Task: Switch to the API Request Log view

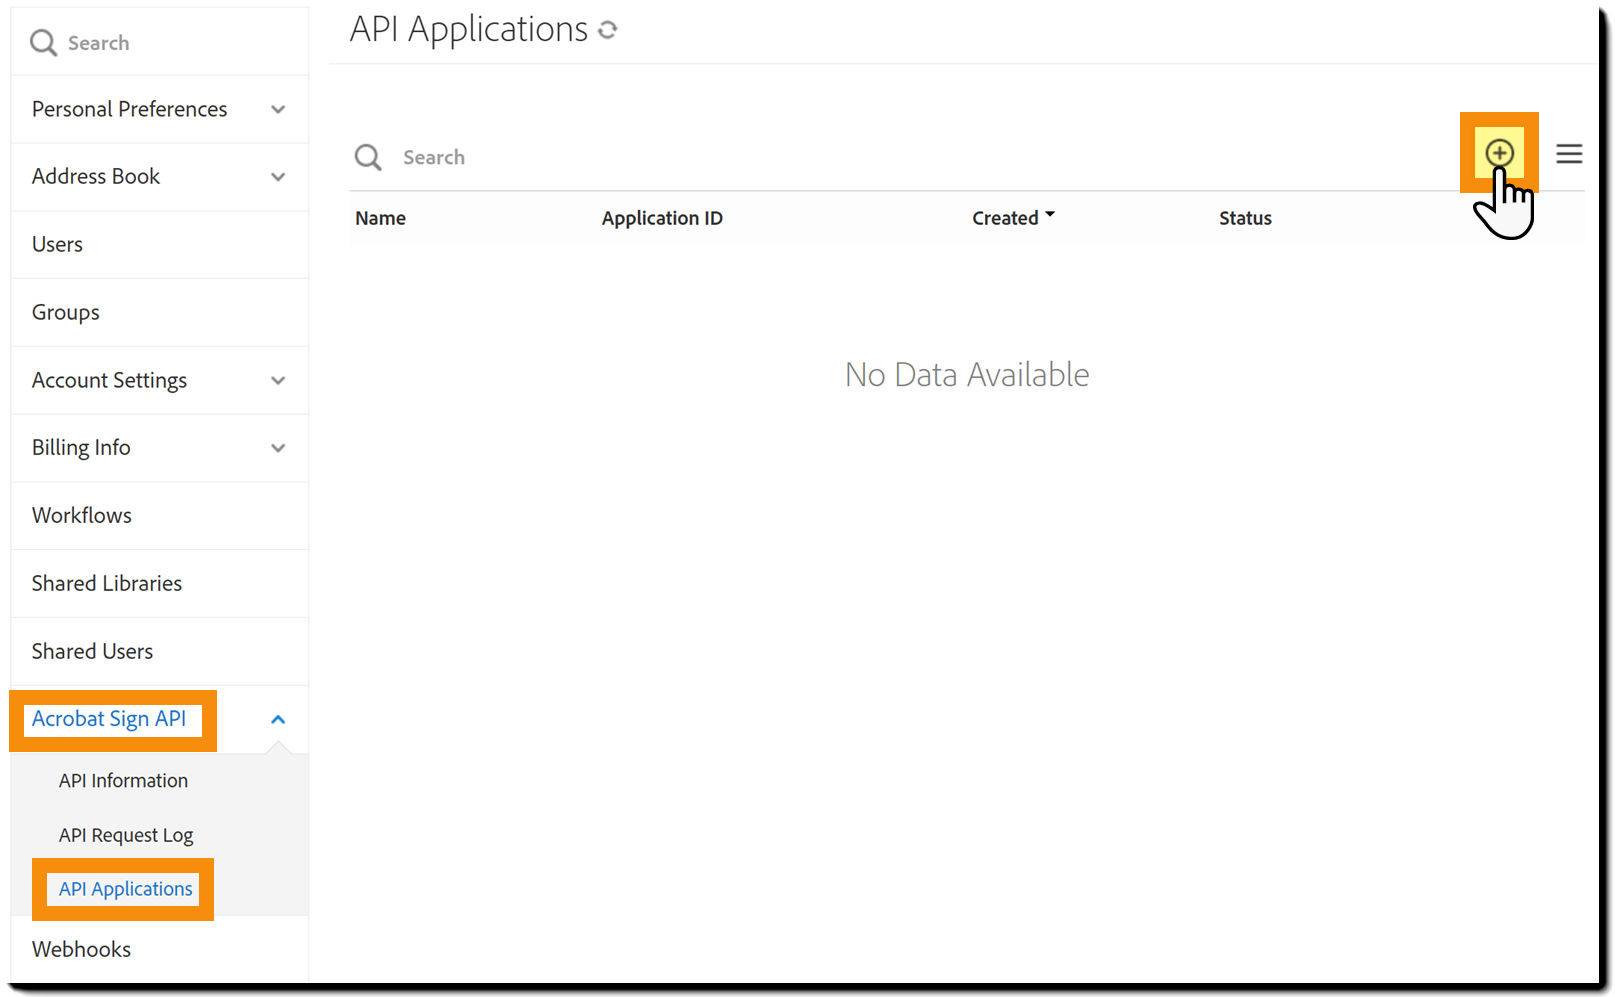Action: pyautogui.click(x=125, y=834)
